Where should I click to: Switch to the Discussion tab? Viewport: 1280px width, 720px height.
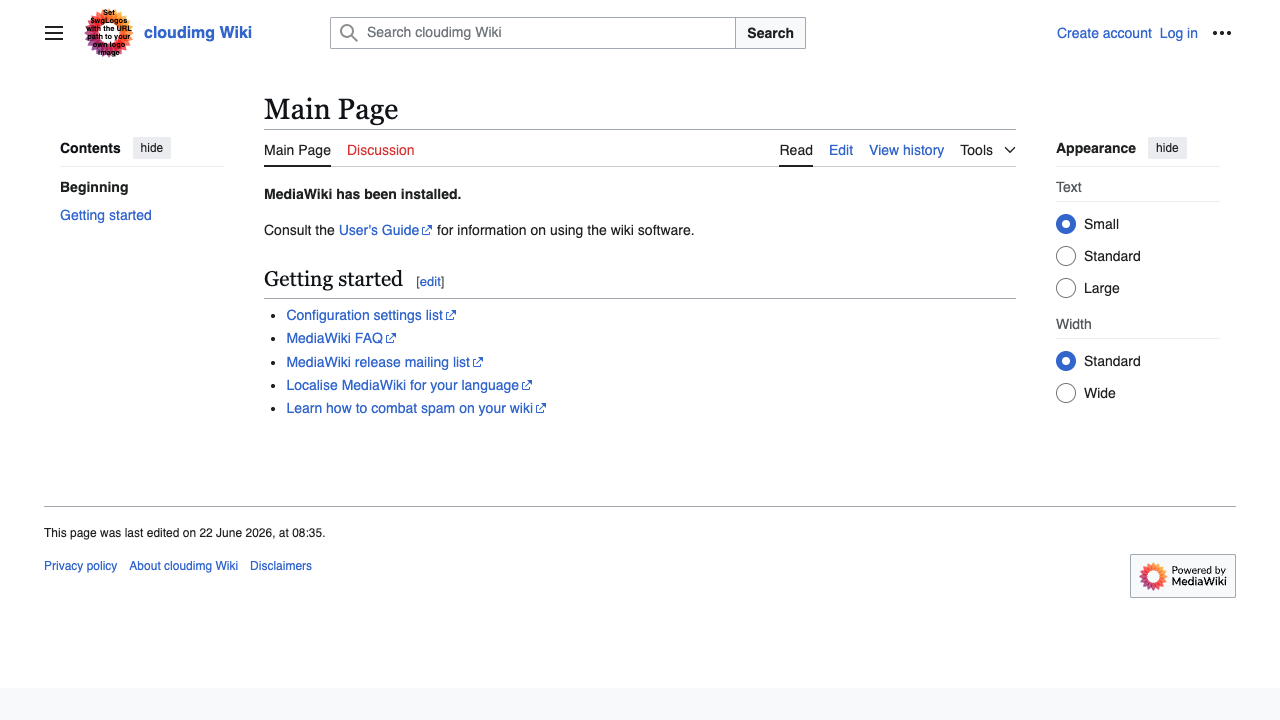tap(380, 150)
